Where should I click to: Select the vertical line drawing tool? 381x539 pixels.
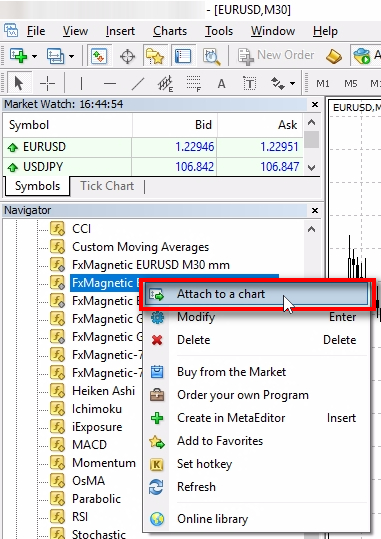point(81,83)
